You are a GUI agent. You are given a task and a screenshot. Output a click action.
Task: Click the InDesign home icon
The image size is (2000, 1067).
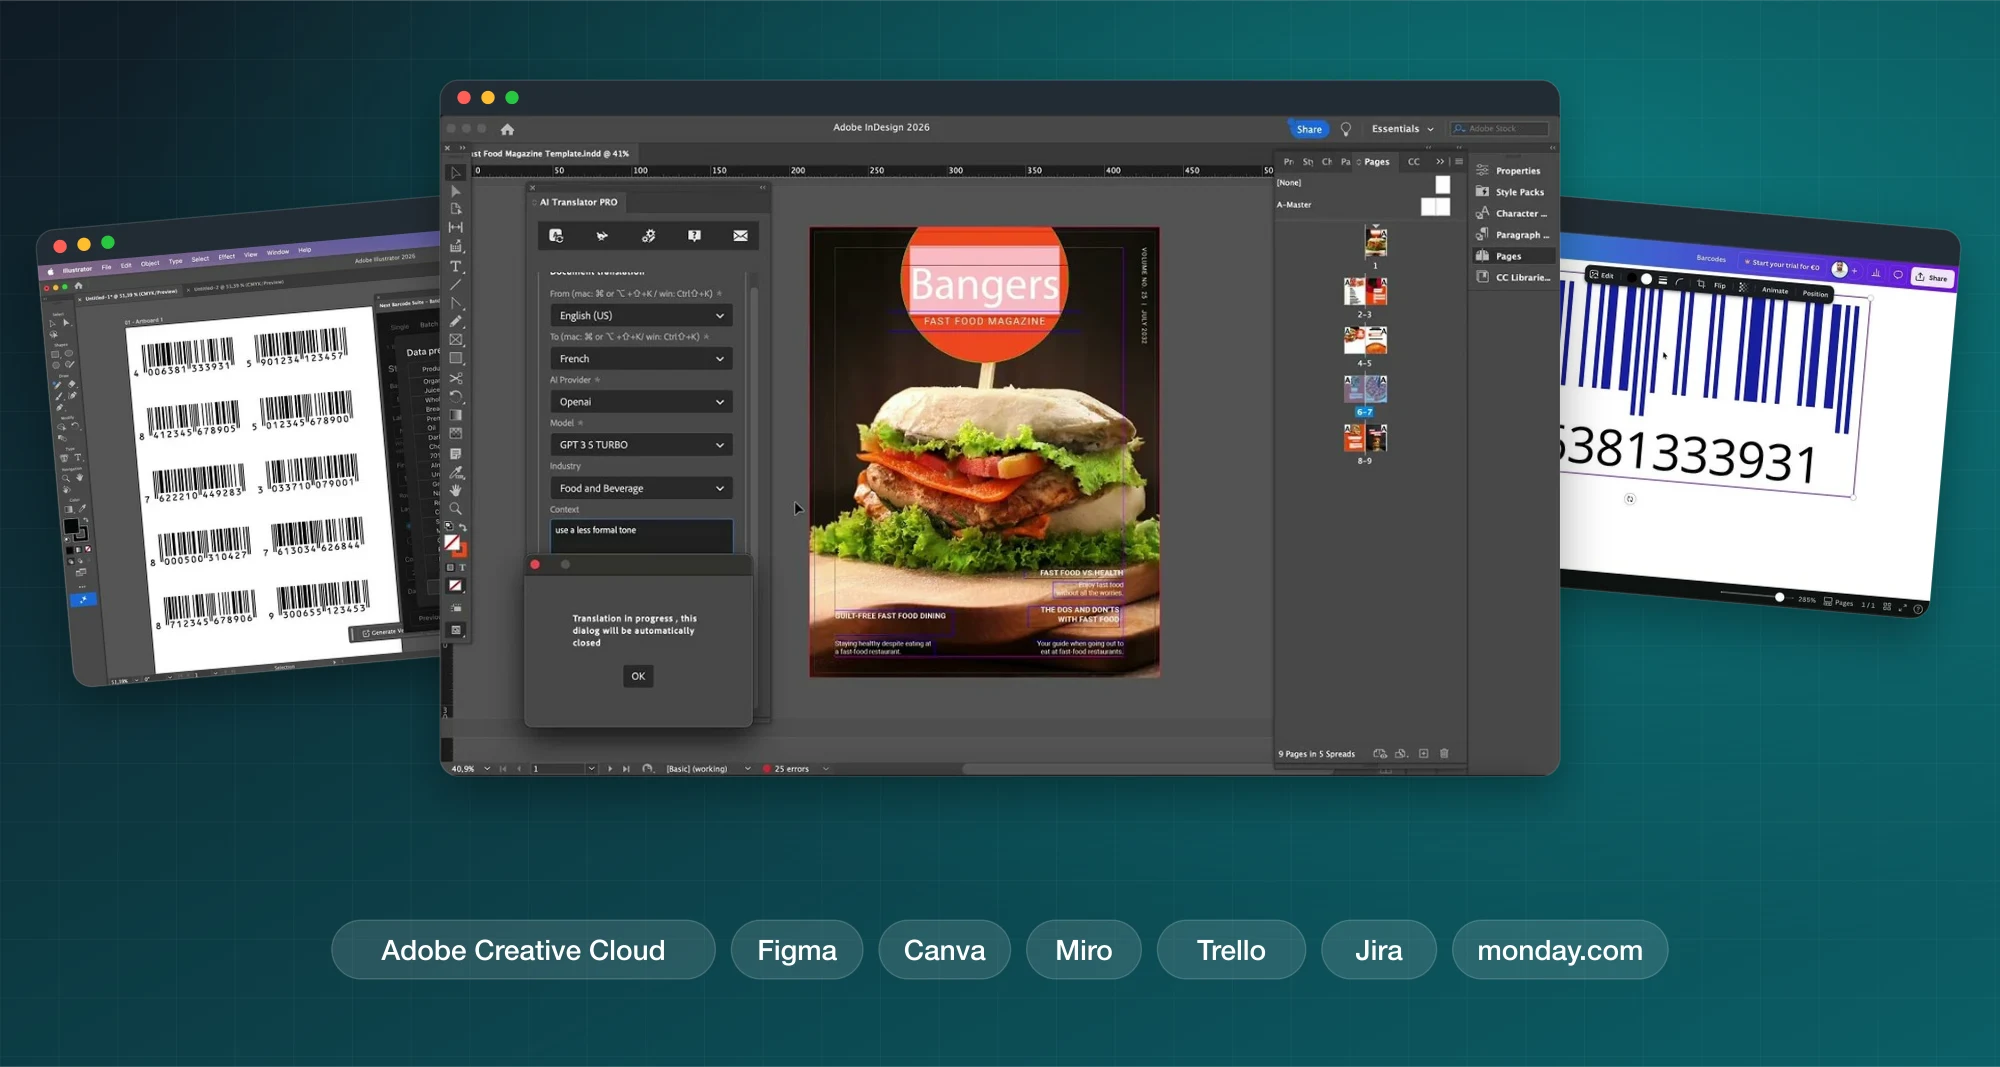click(507, 129)
